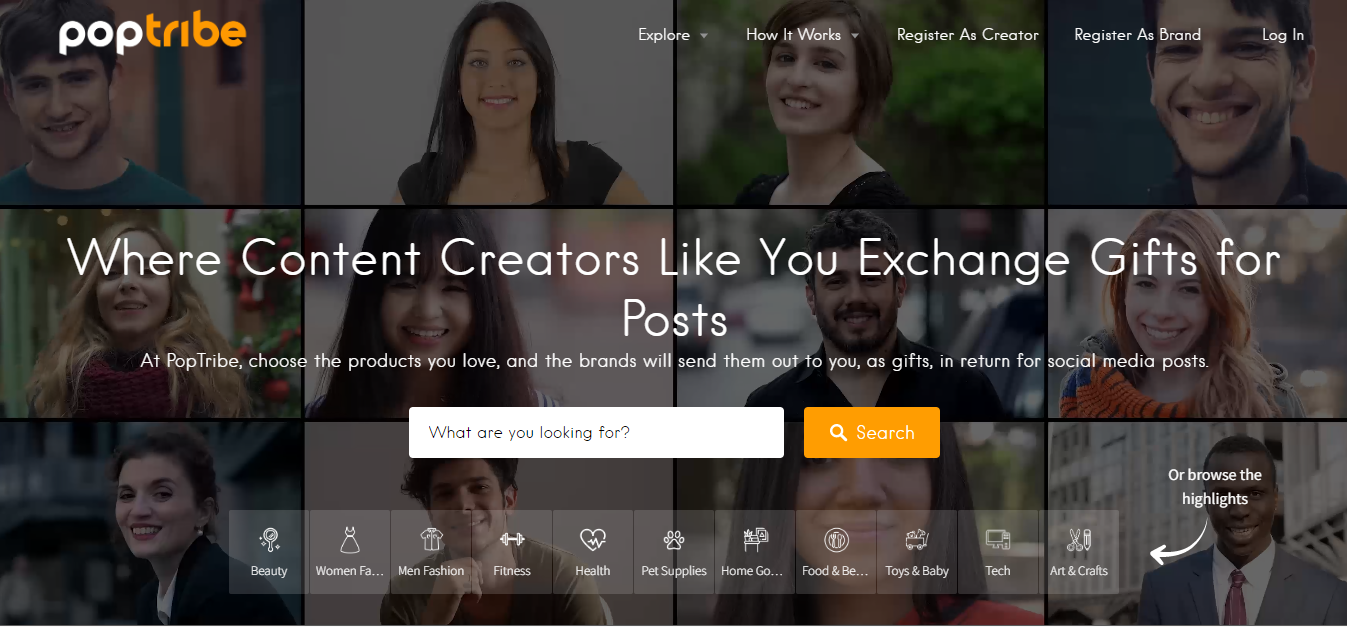Go home via the poptribe logo
This screenshot has height=627, width=1347.
pos(152,34)
